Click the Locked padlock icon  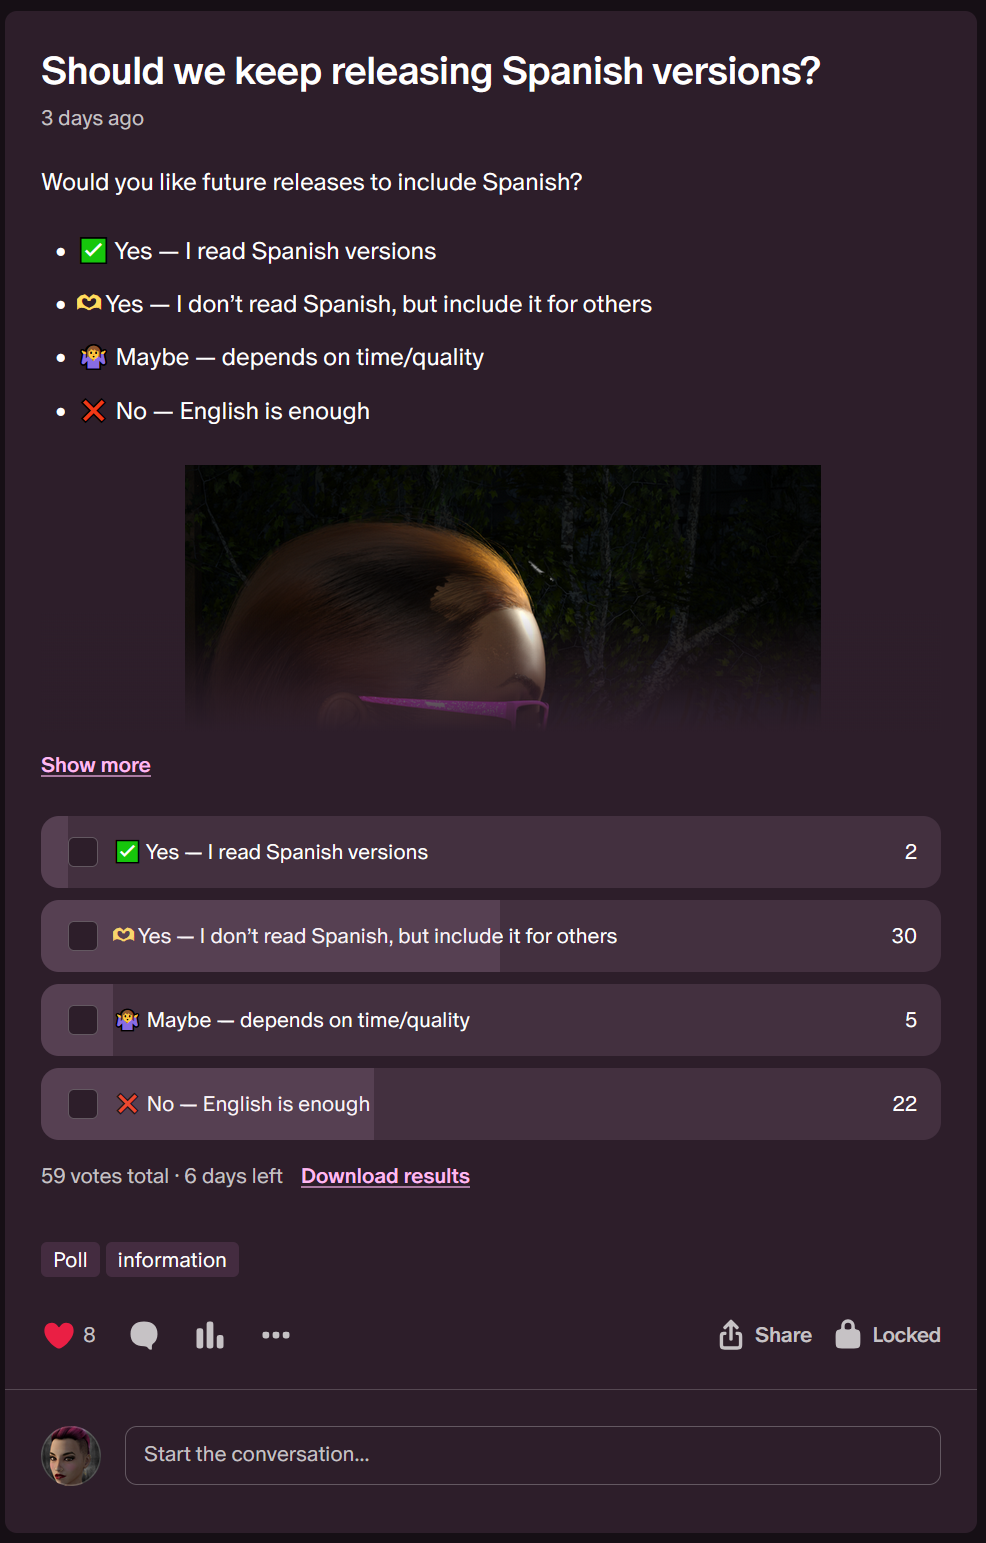pyautogui.click(x=848, y=1334)
